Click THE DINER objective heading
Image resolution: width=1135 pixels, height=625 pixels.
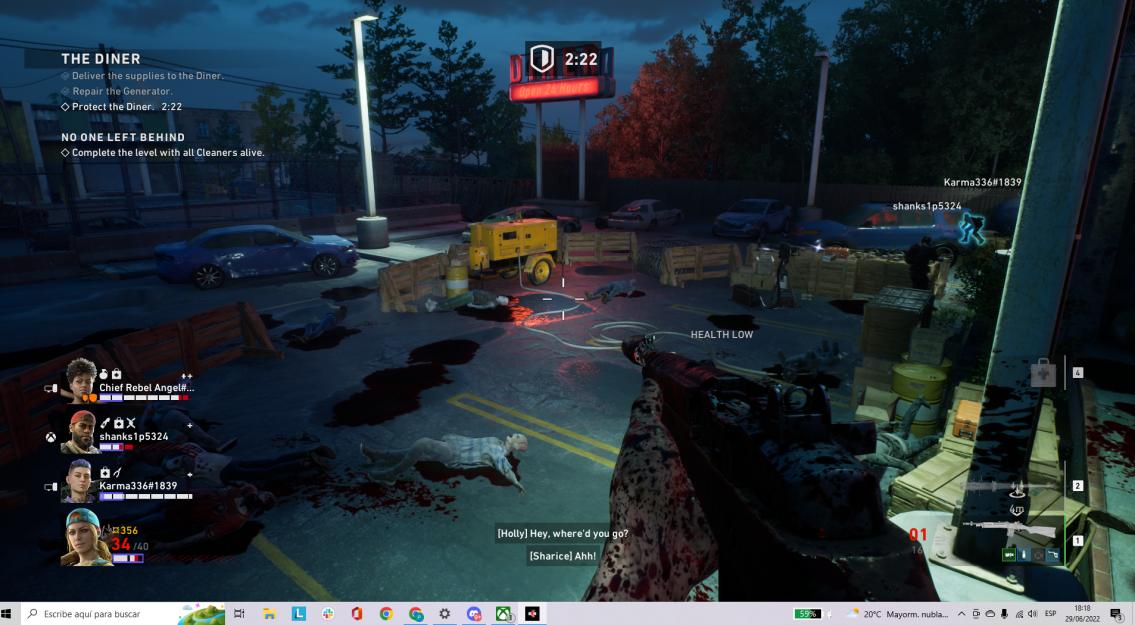pyautogui.click(x=101, y=59)
